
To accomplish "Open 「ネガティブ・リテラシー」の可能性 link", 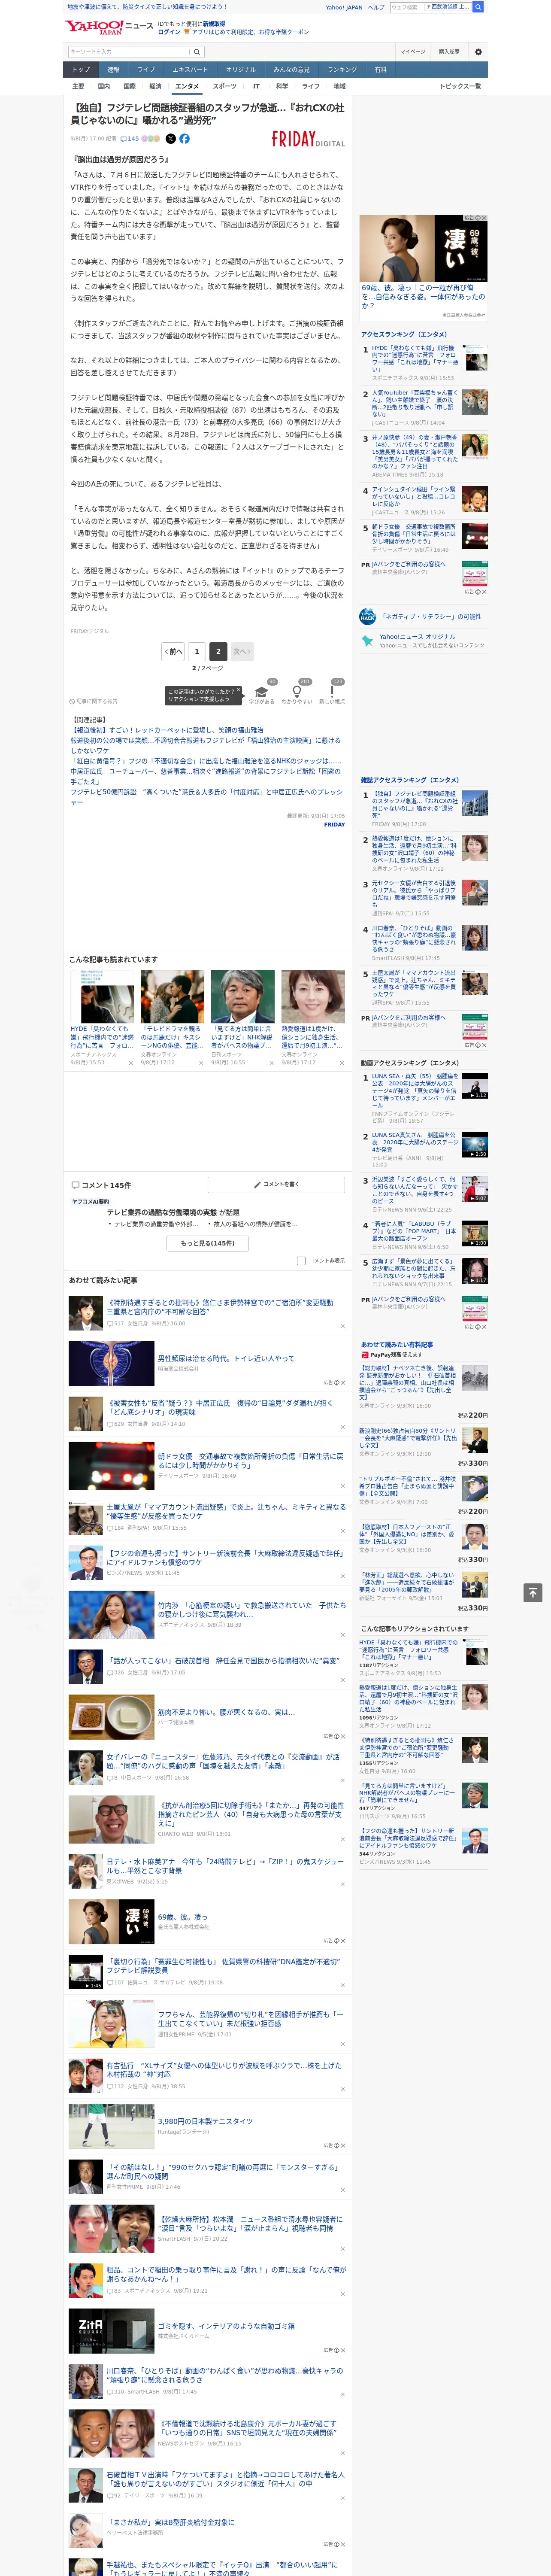I will 431,617.
